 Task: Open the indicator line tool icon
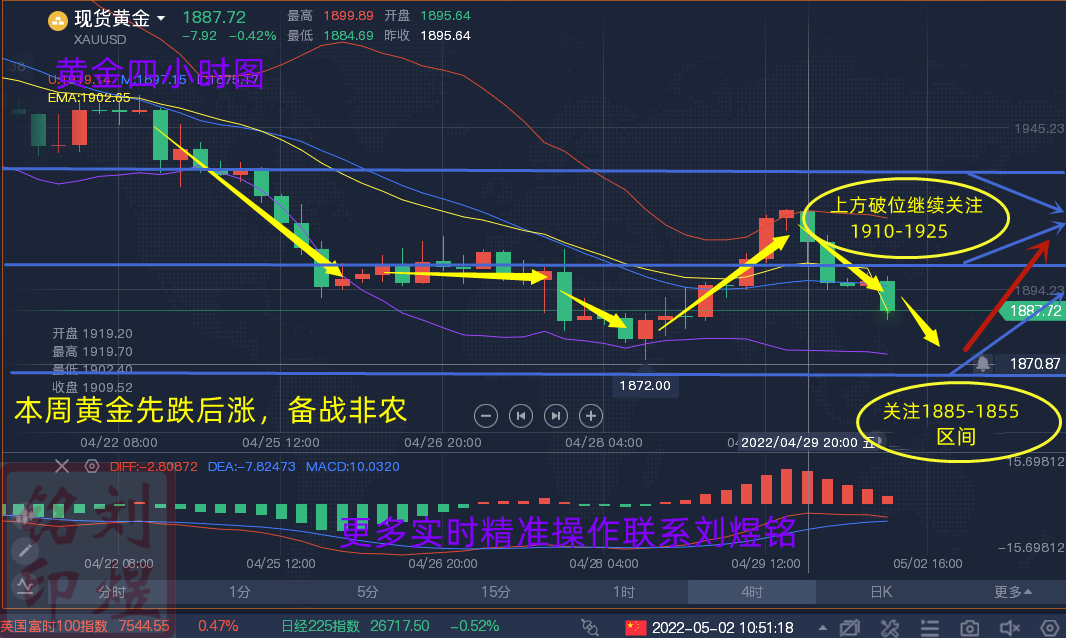[x=25, y=586]
